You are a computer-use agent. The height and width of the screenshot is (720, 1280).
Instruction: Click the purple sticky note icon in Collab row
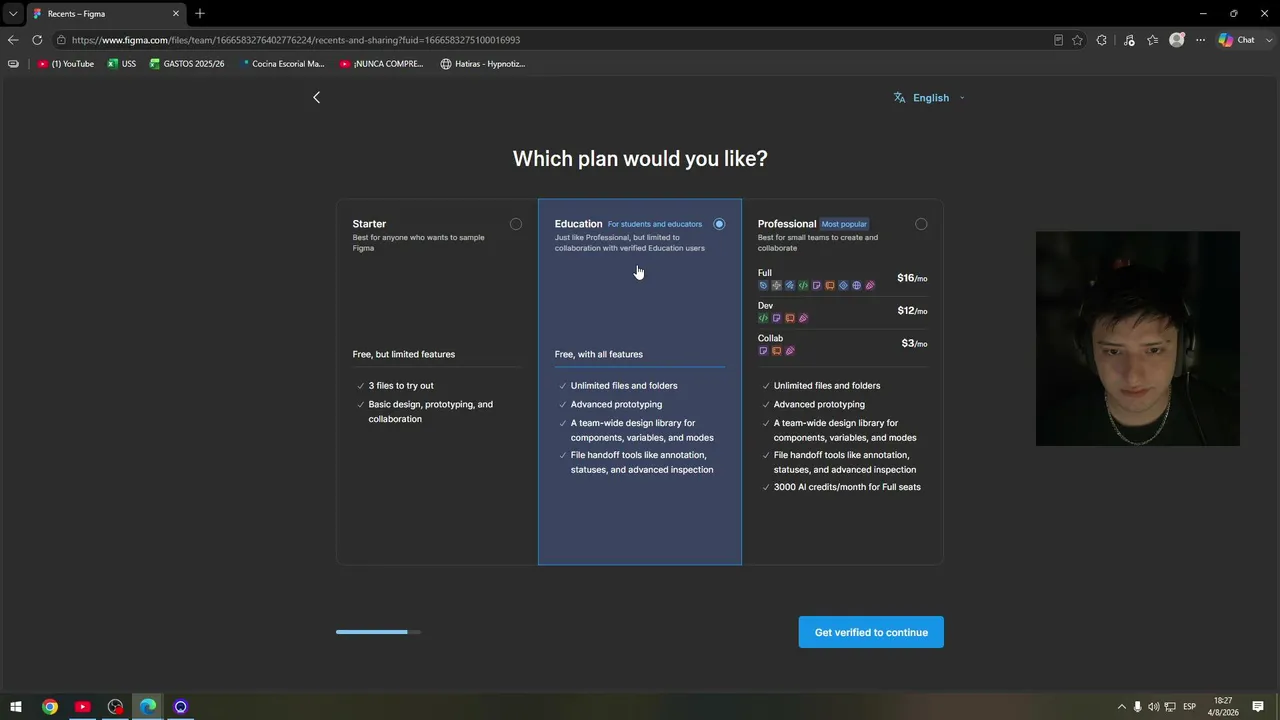click(763, 351)
